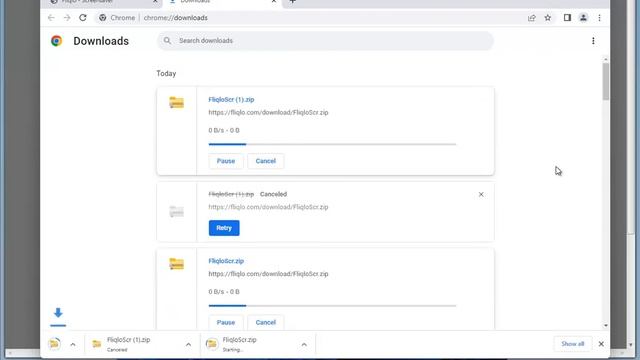Click the first download shelf file icon
Screen dimensions: 640x360
[54, 344]
